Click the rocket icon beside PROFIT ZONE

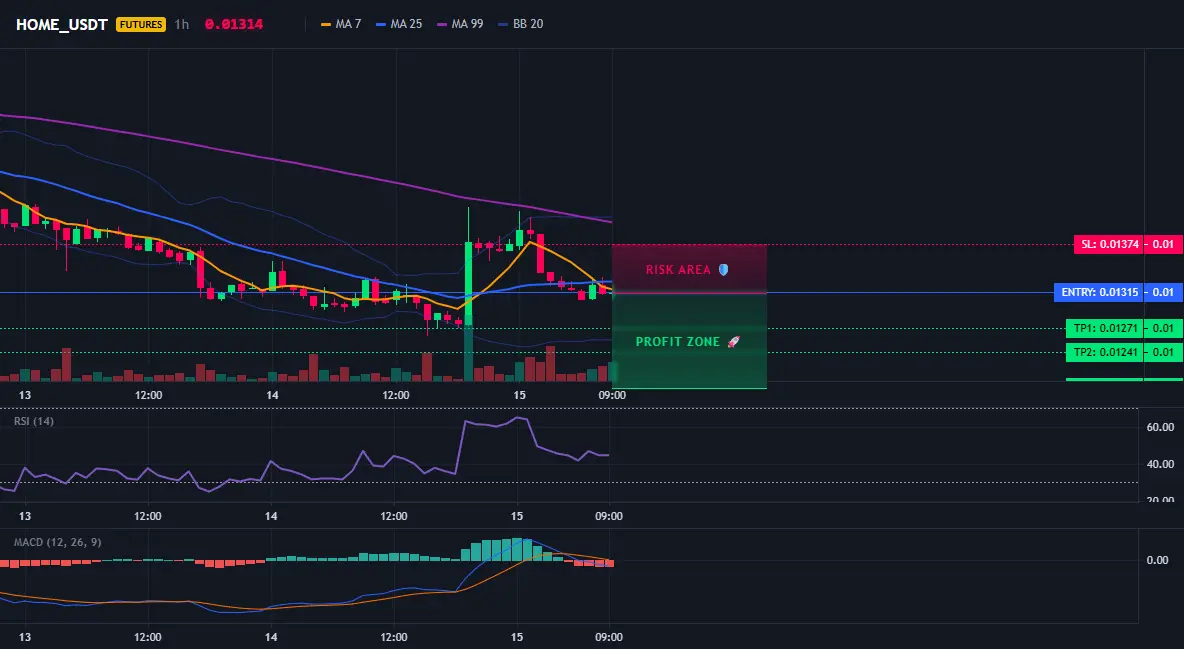(733, 341)
